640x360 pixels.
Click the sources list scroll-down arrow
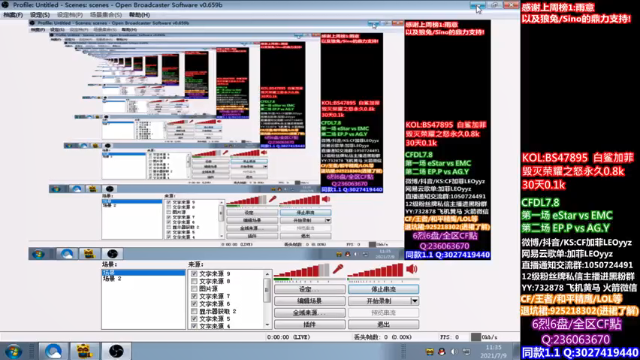pyautogui.click(x=267, y=325)
